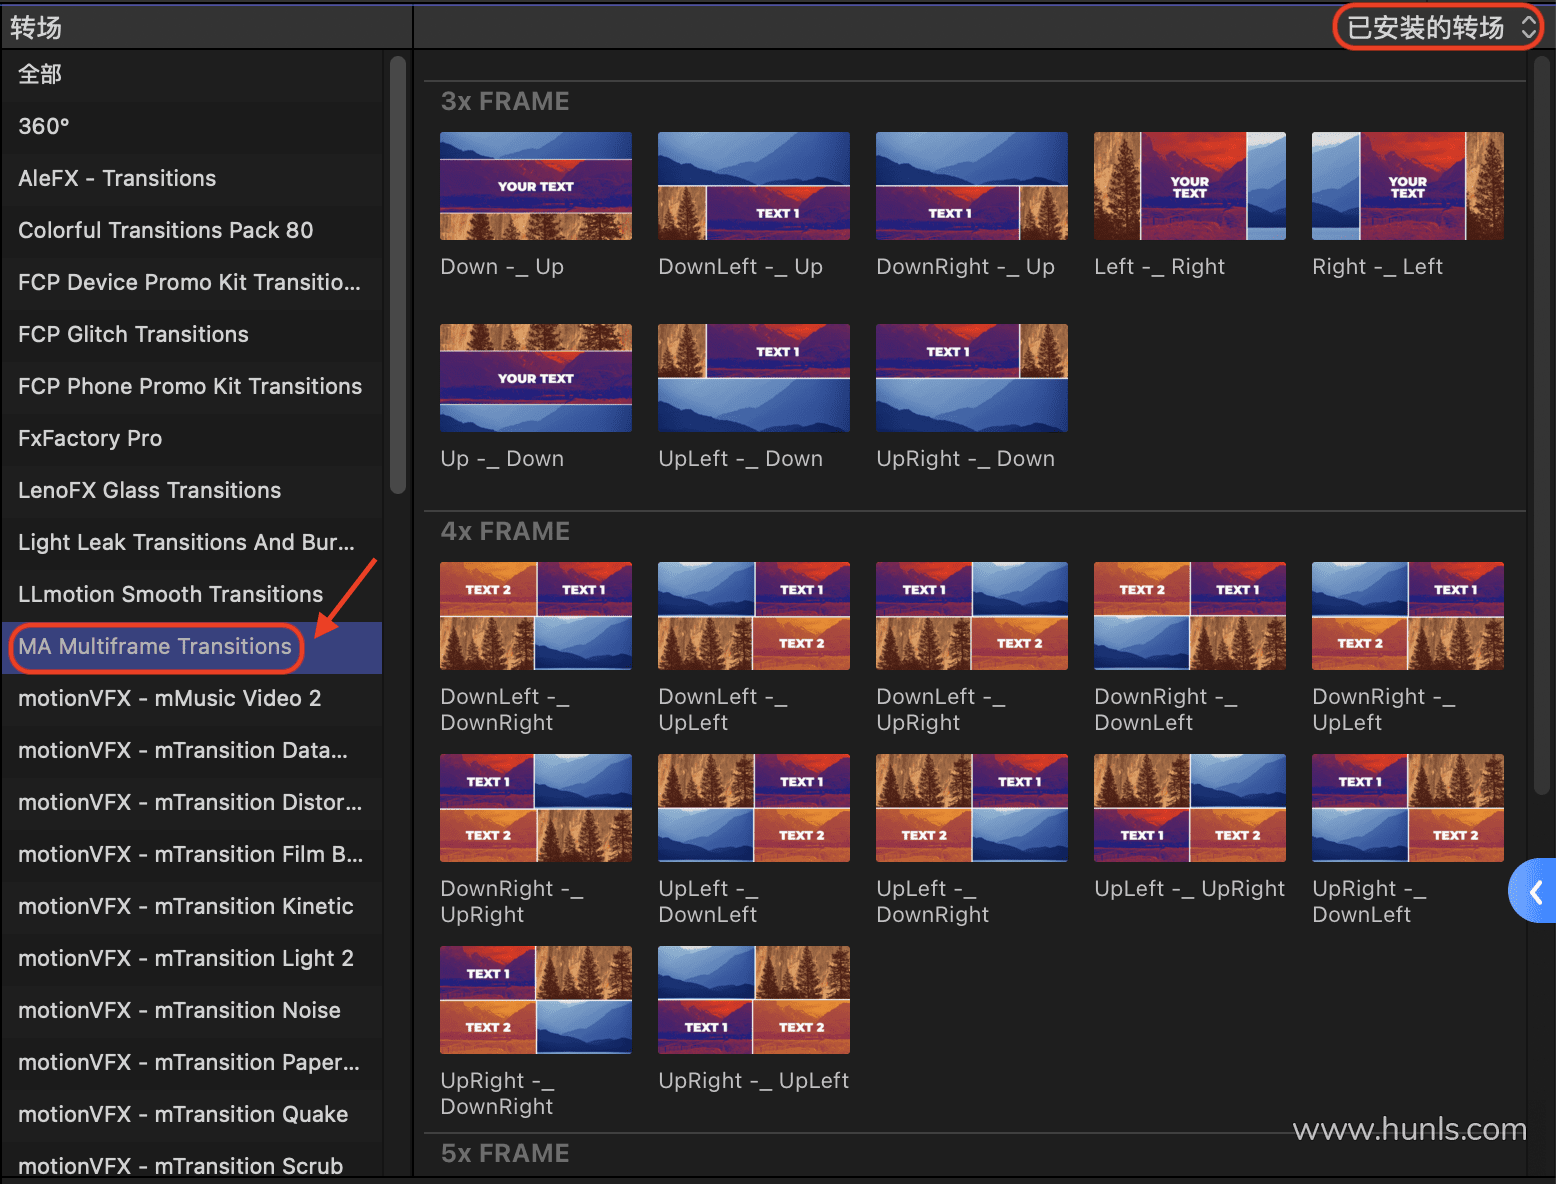Select LenoFX Glass Transitions category
Screen dimensions: 1556x1184
149,490
